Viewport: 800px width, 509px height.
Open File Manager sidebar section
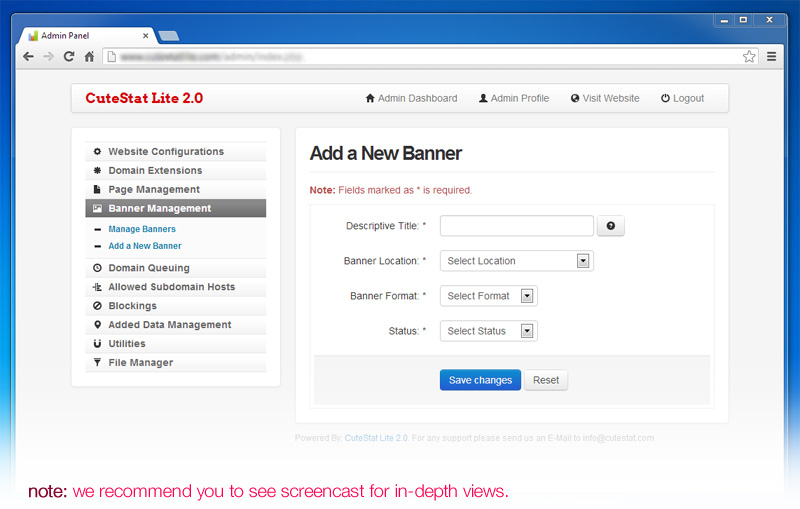point(176,362)
